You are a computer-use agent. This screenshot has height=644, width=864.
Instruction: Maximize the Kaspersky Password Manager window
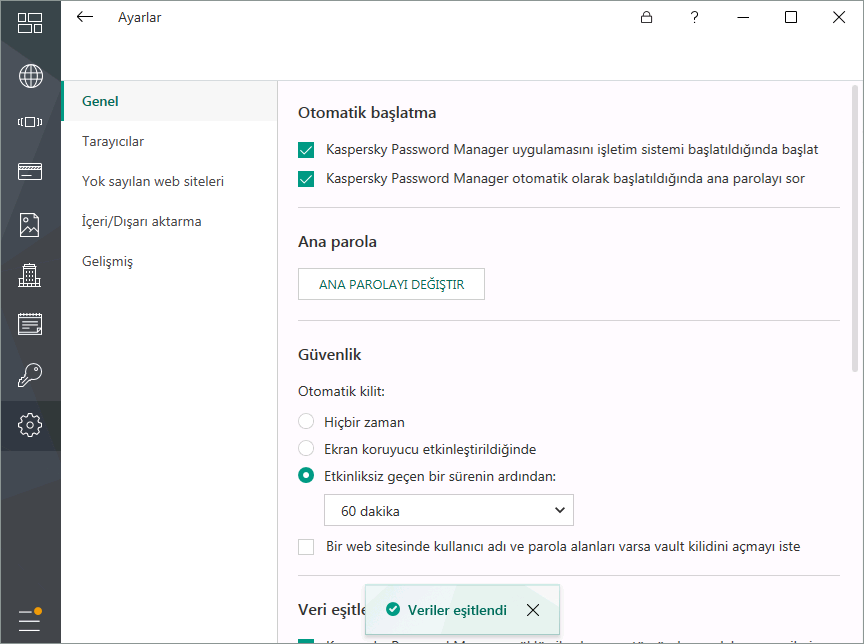point(791,17)
